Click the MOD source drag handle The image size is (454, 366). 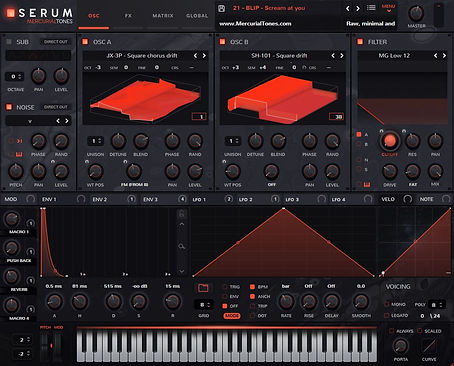pyautogui.click(x=30, y=199)
